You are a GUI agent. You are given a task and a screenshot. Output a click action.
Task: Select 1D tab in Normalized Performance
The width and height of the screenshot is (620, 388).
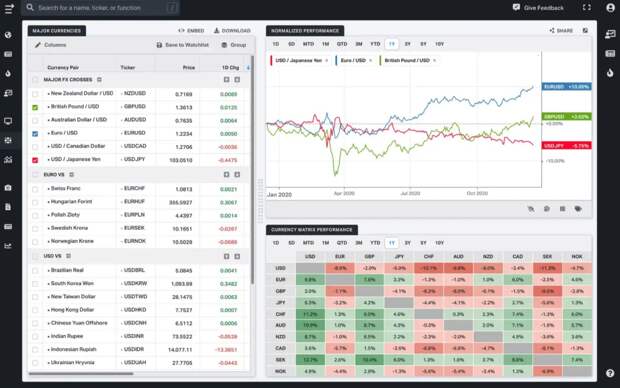click(276, 44)
